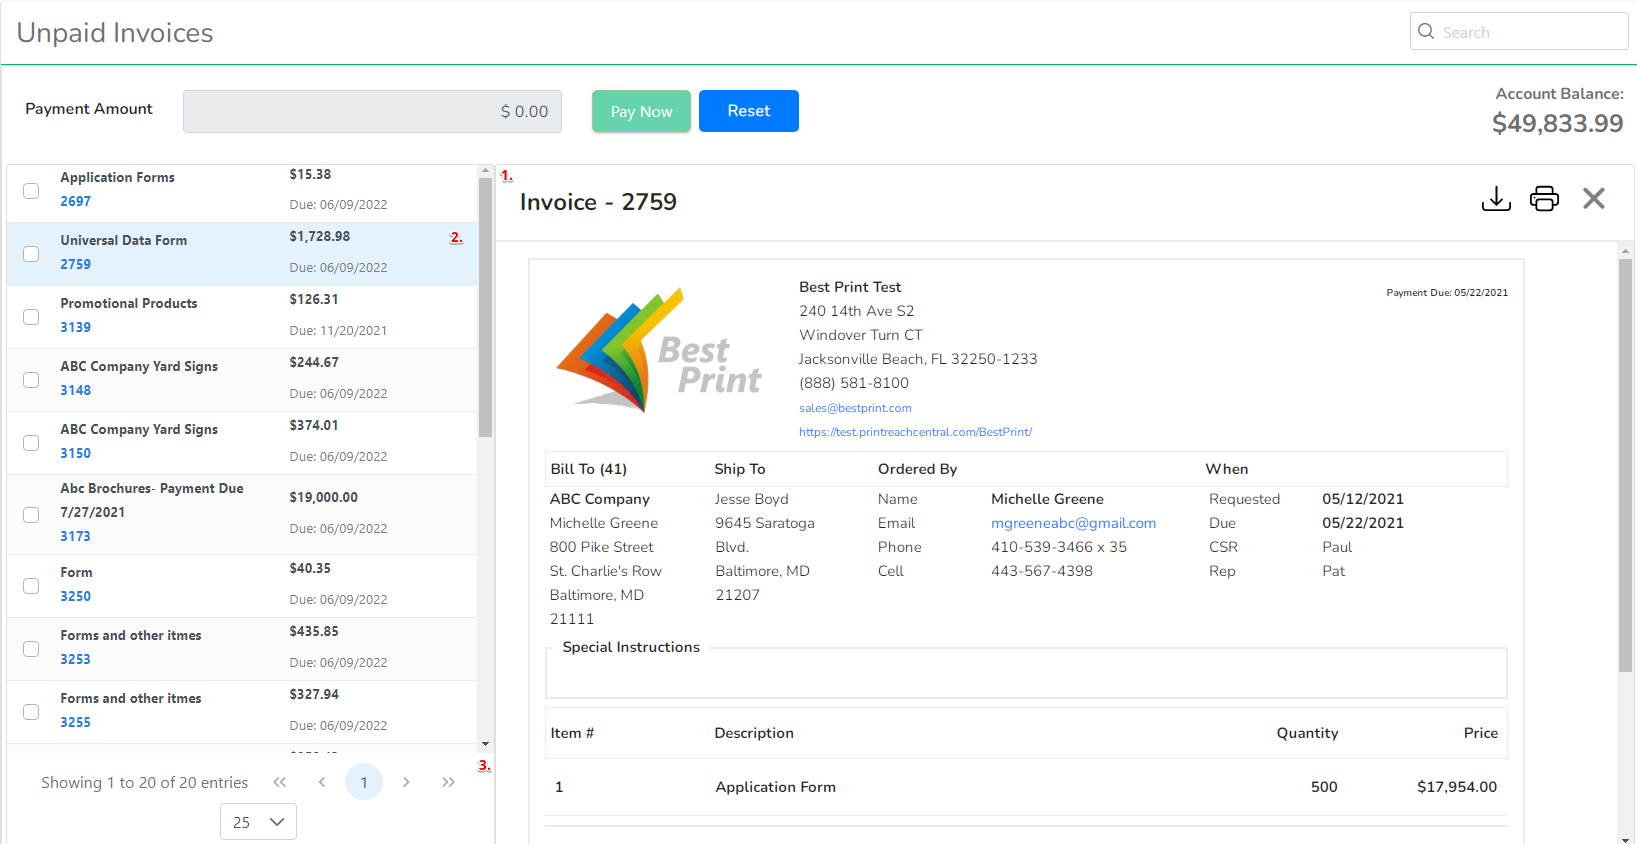Click the $17,954.00 line price
The height and width of the screenshot is (844, 1637).
(1457, 787)
